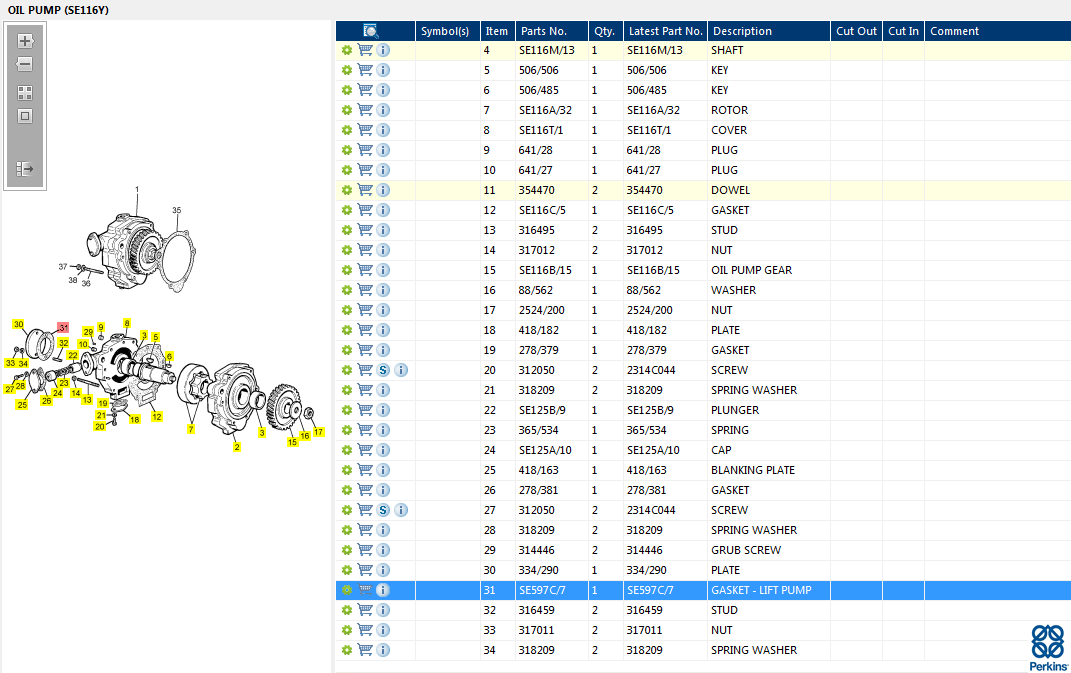Add BLANKING PLATE 418/163 to cart
The width and height of the screenshot is (1071, 673).
365,470
